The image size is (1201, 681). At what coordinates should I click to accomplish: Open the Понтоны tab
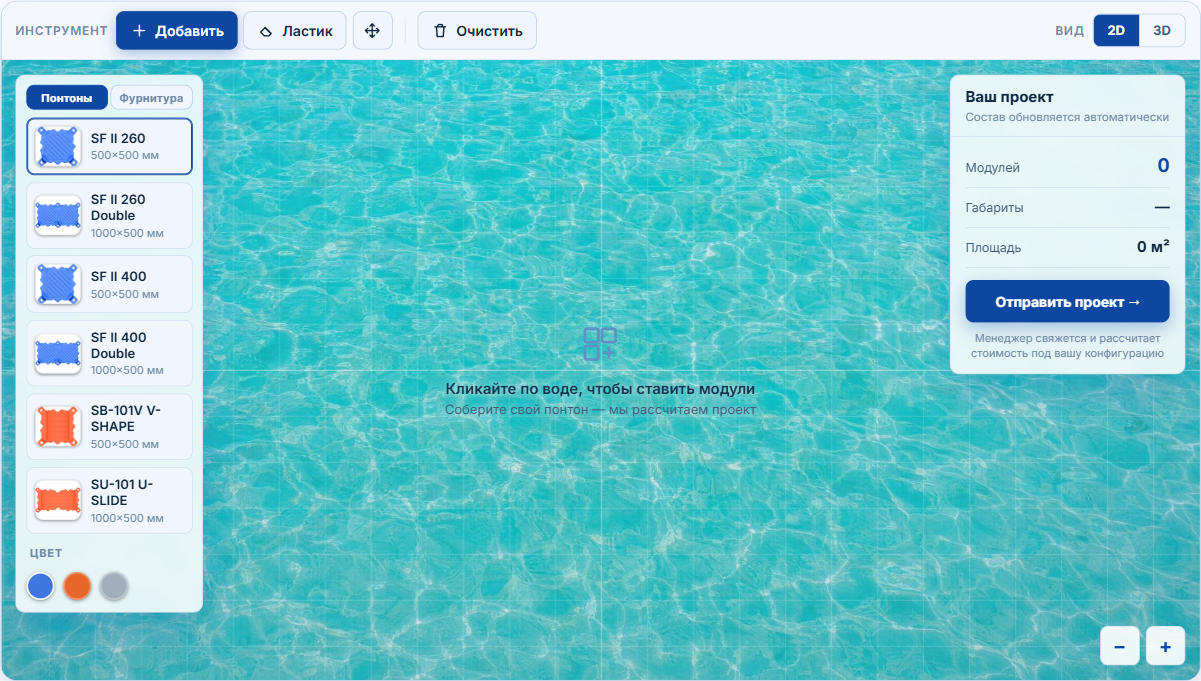[x=67, y=98]
